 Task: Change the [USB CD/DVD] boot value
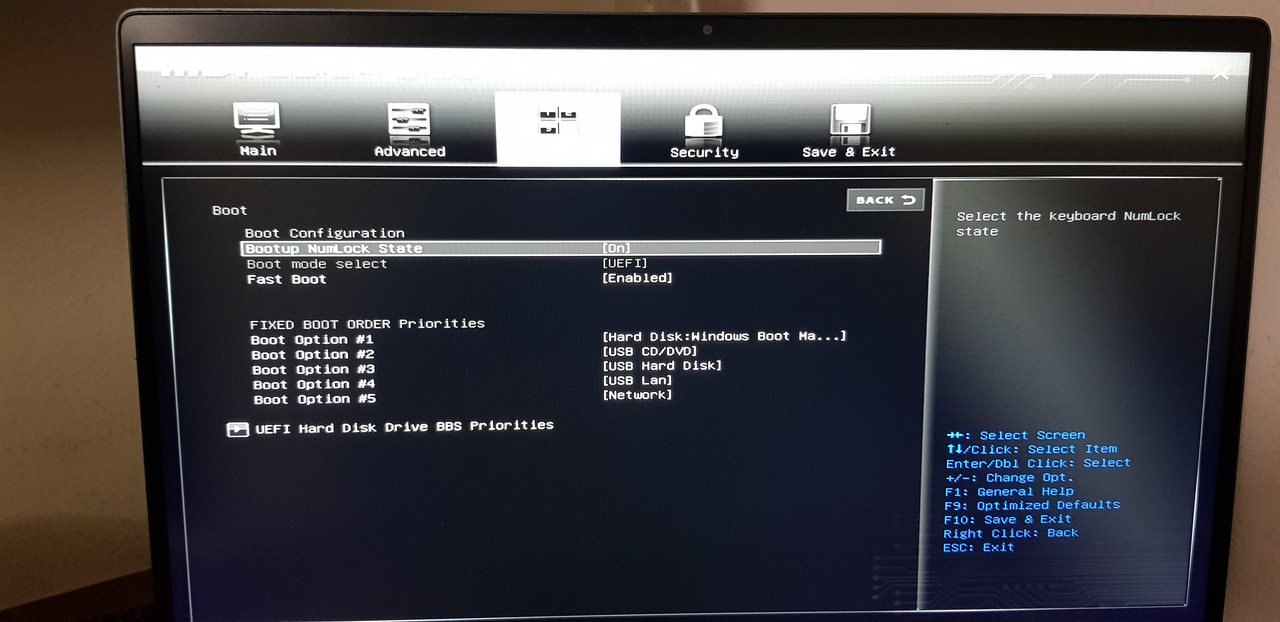pos(649,351)
